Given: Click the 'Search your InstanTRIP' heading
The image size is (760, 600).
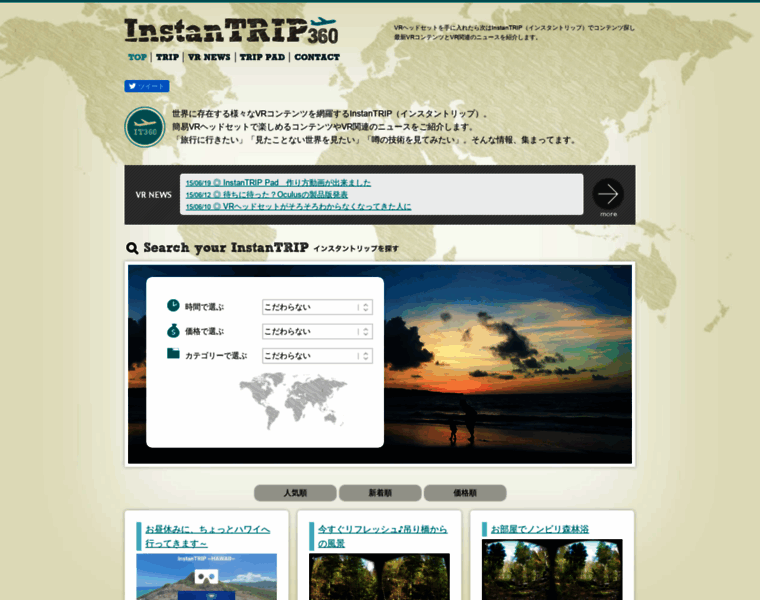Looking at the screenshot, I should (226, 248).
